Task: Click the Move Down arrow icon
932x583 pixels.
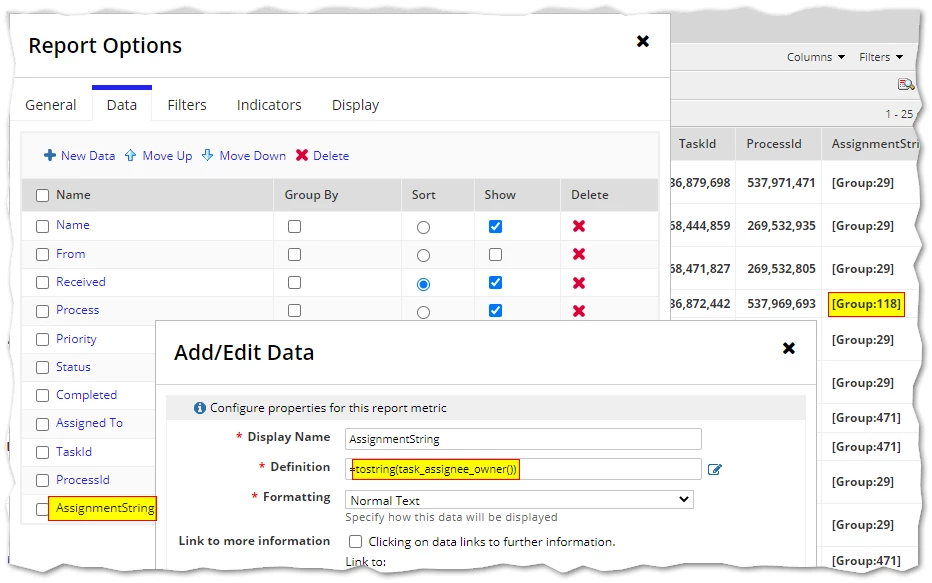Action: click(x=207, y=156)
